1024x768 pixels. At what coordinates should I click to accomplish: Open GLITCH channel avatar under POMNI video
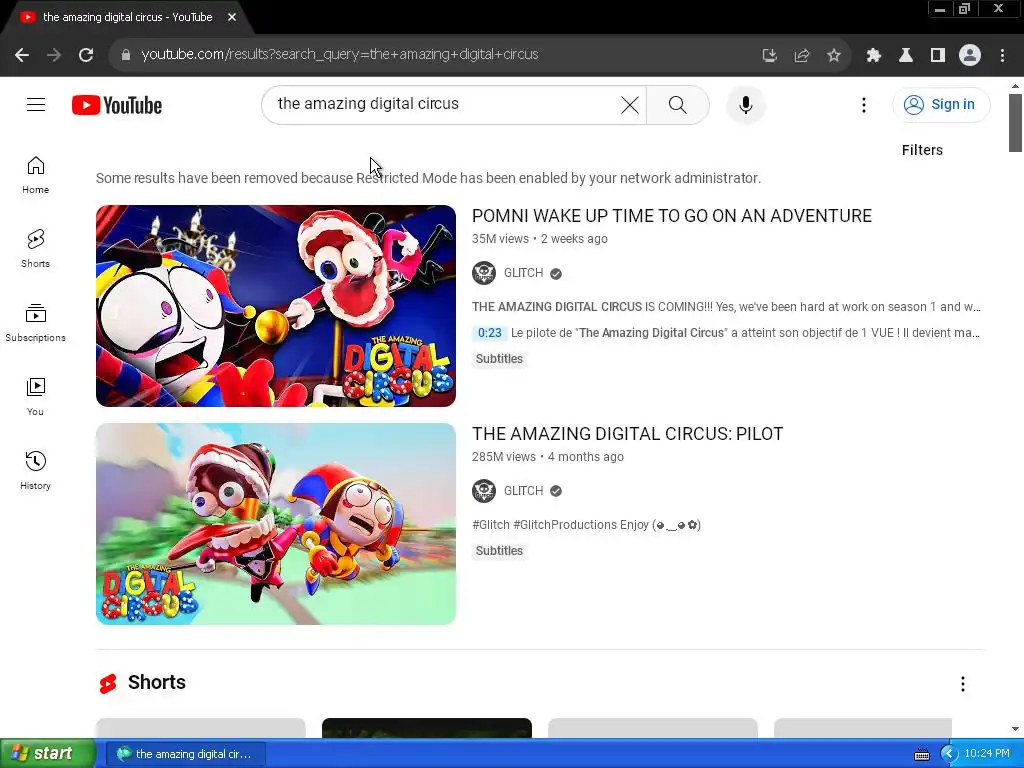click(484, 273)
